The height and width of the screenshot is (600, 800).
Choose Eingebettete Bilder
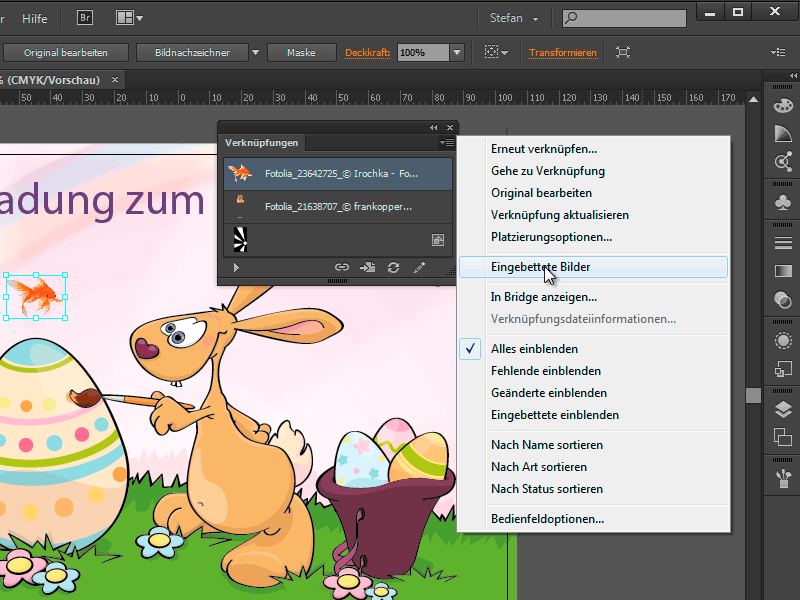[x=593, y=267]
